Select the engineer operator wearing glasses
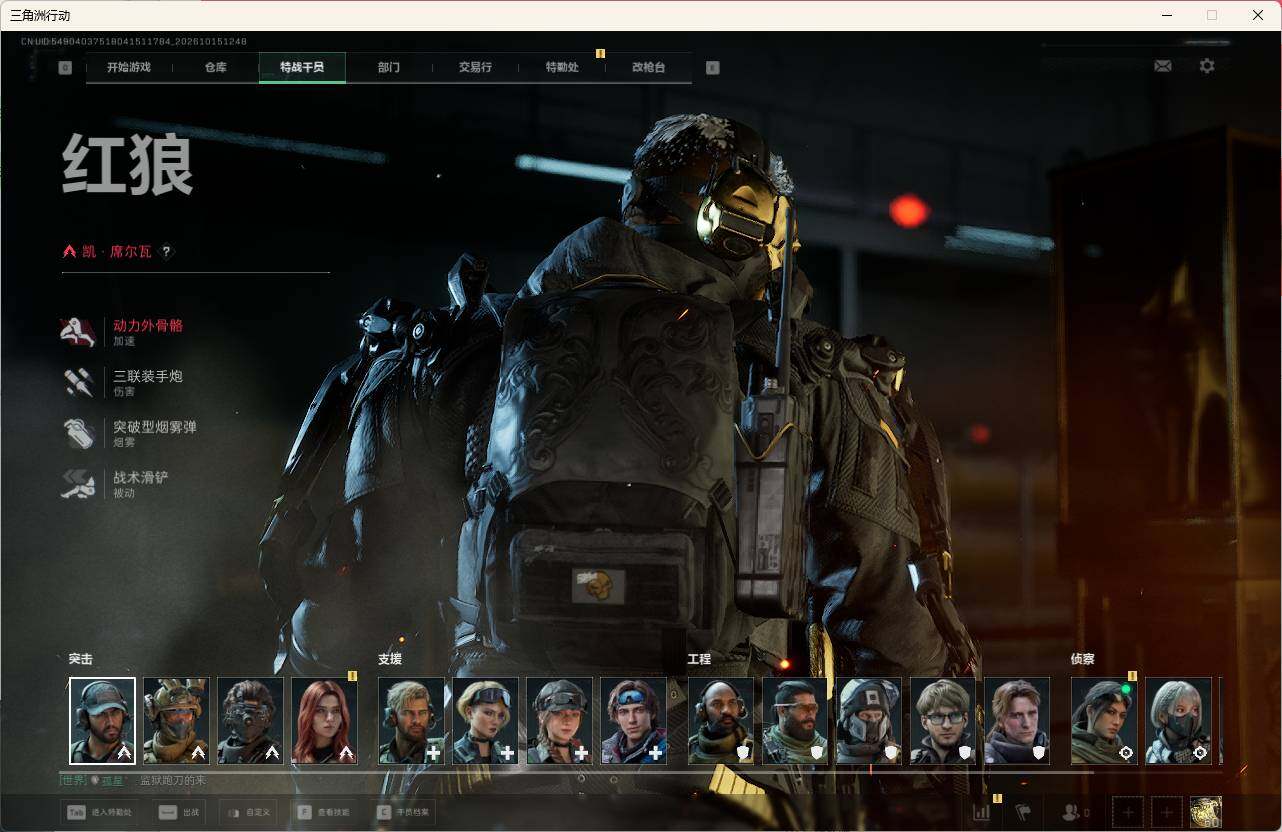Image resolution: width=1282 pixels, height=832 pixels. click(x=943, y=721)
